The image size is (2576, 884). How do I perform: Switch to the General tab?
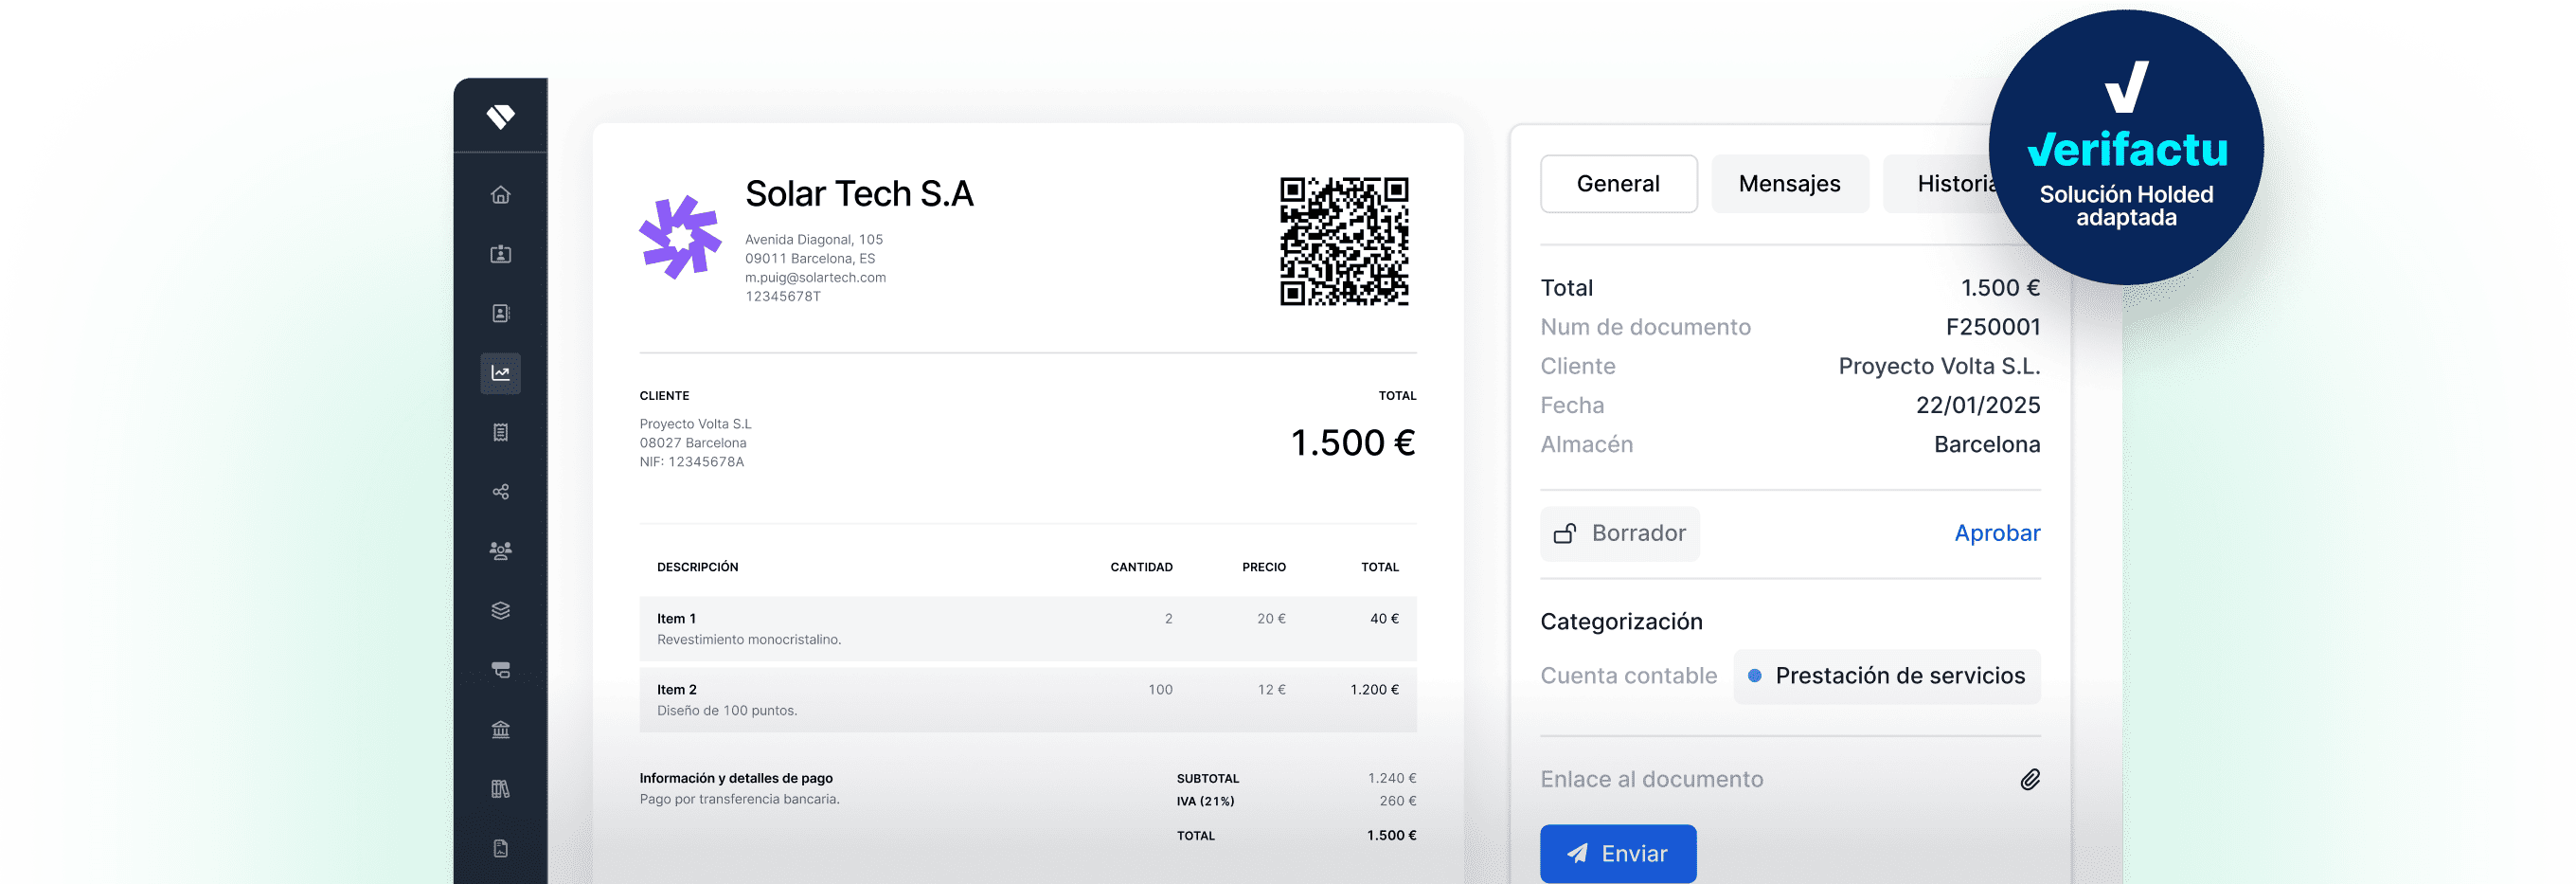click(x=1618, y=184)
